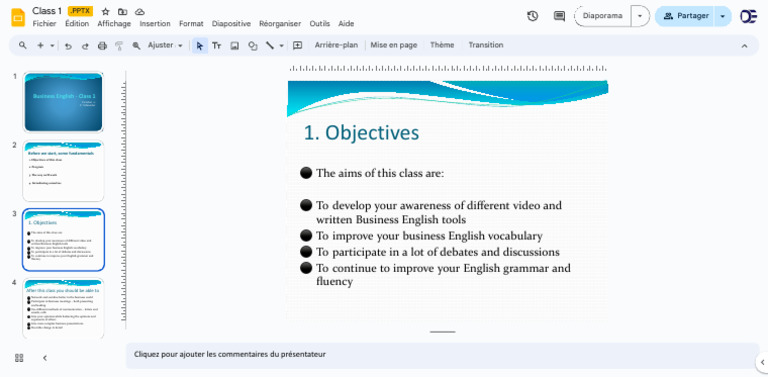Open Arrière-plan settings

336,45
